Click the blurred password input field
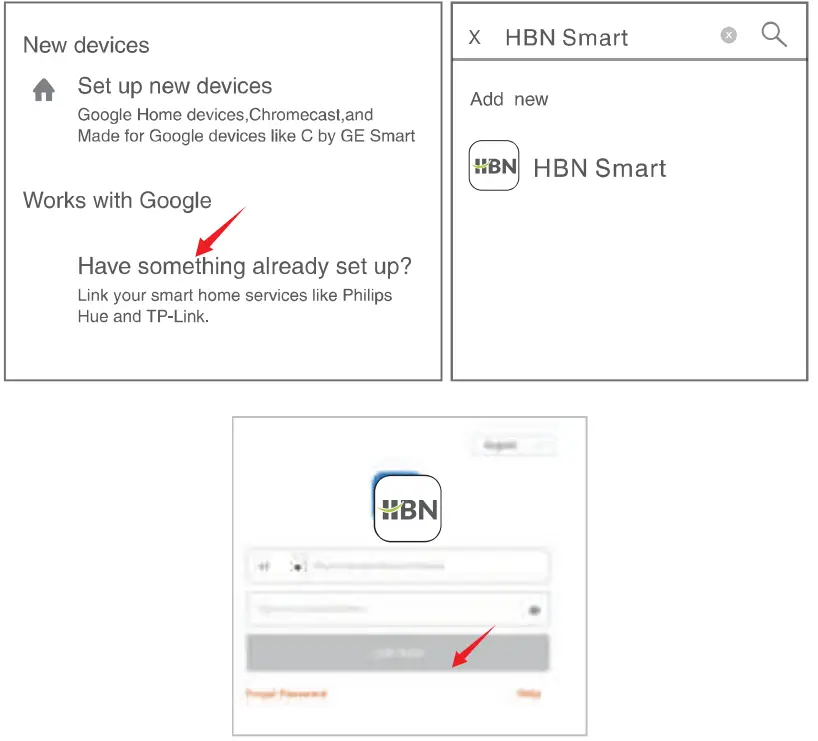818x741 pixels. [398, 609]
